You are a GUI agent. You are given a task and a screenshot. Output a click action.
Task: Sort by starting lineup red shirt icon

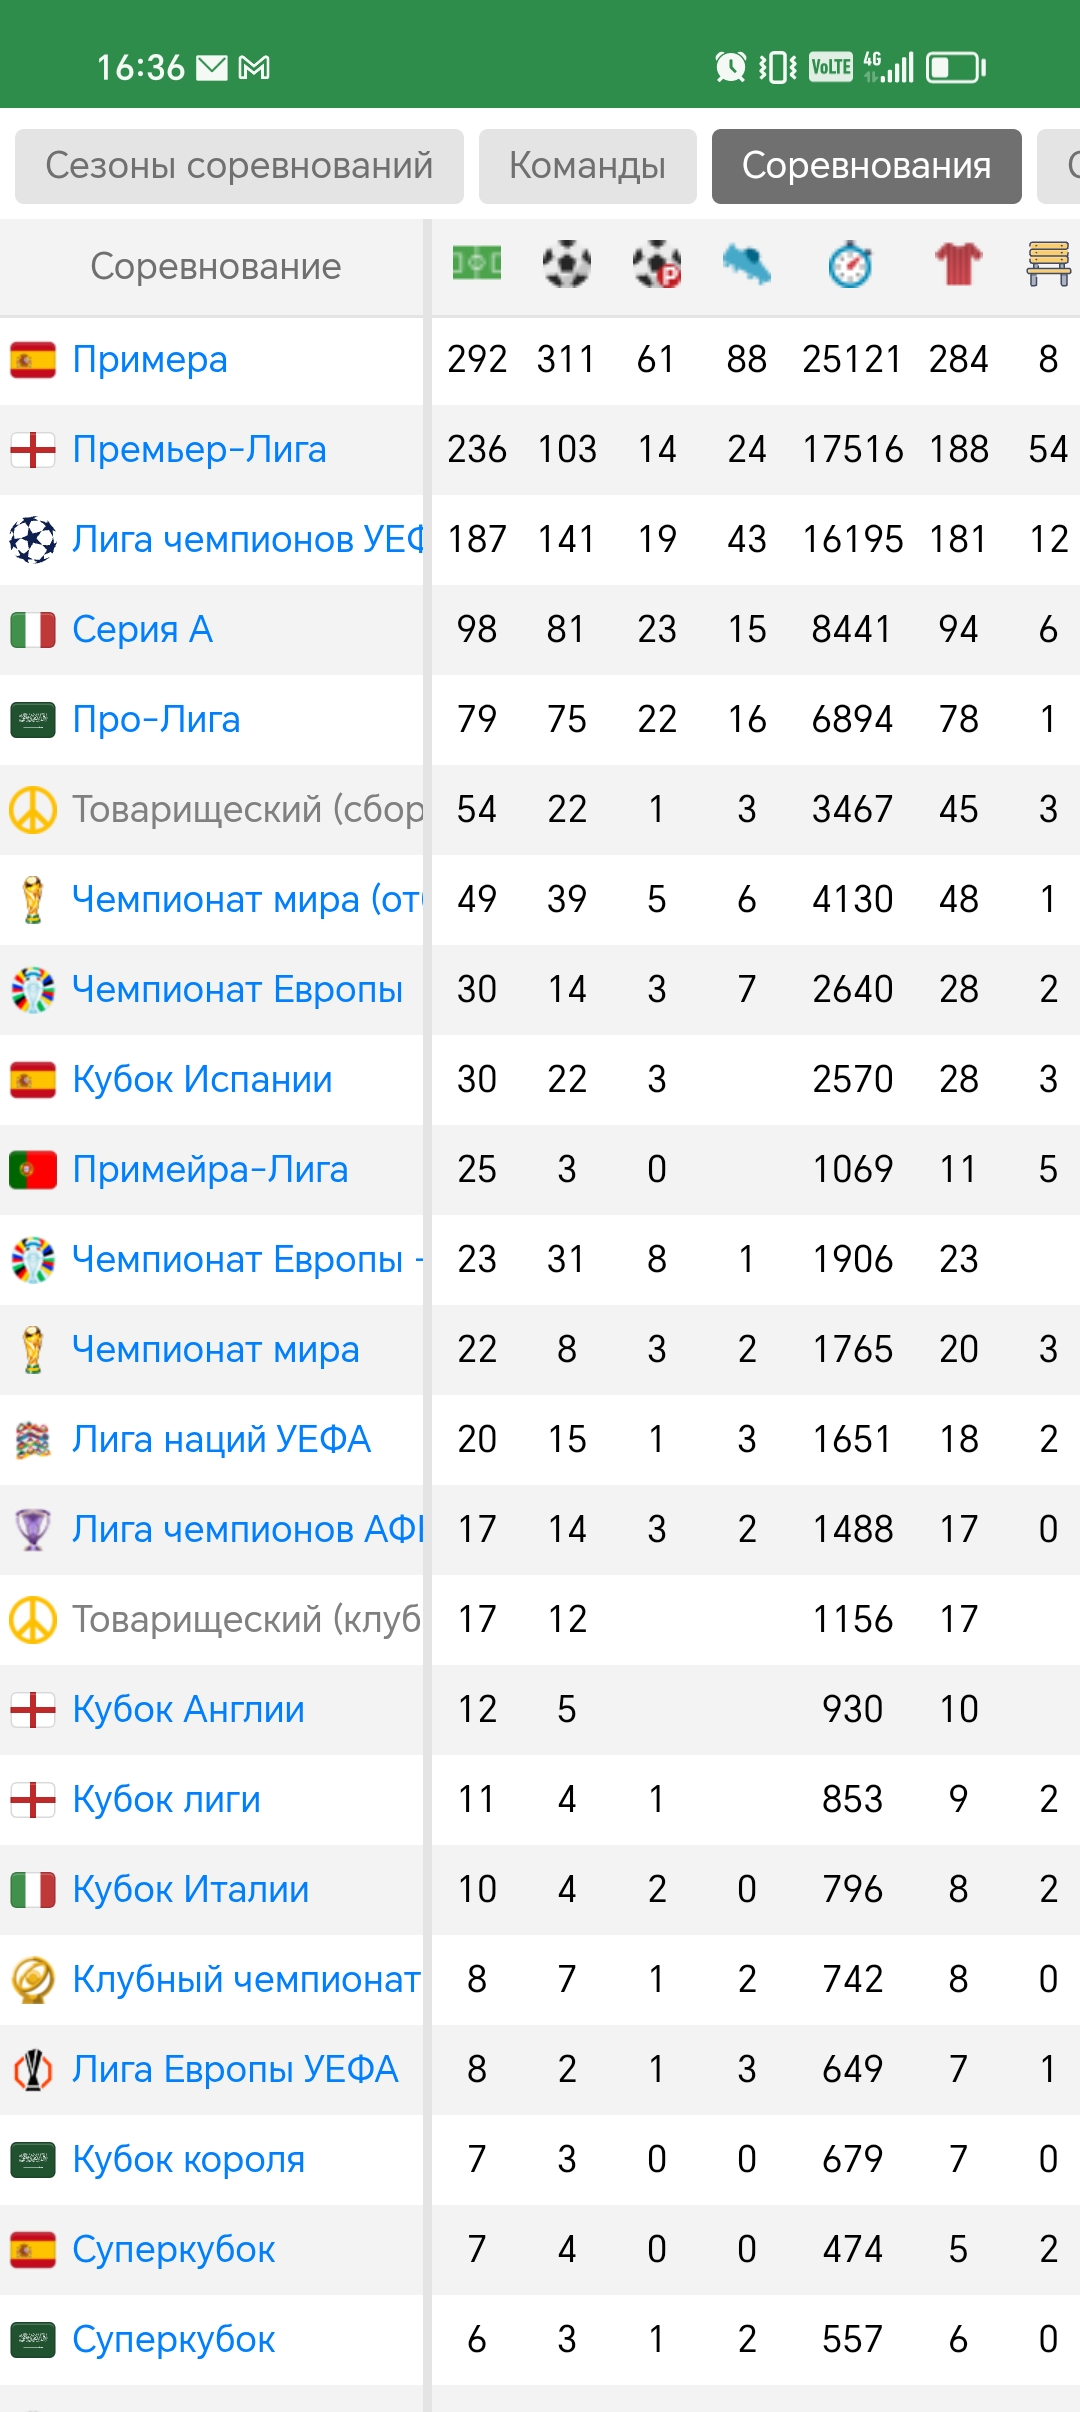pos(958,264)
